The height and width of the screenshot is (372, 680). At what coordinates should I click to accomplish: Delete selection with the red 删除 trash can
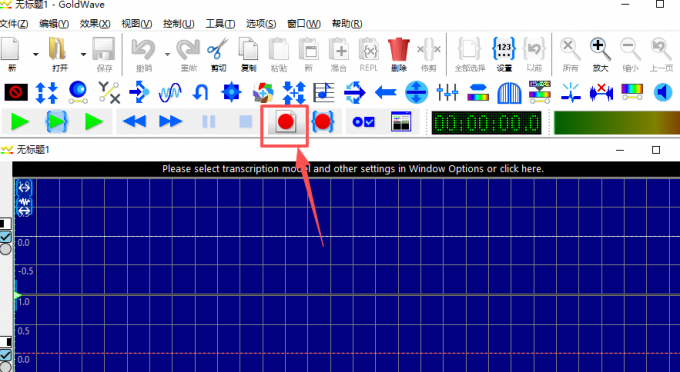click(x=399, y=49)
